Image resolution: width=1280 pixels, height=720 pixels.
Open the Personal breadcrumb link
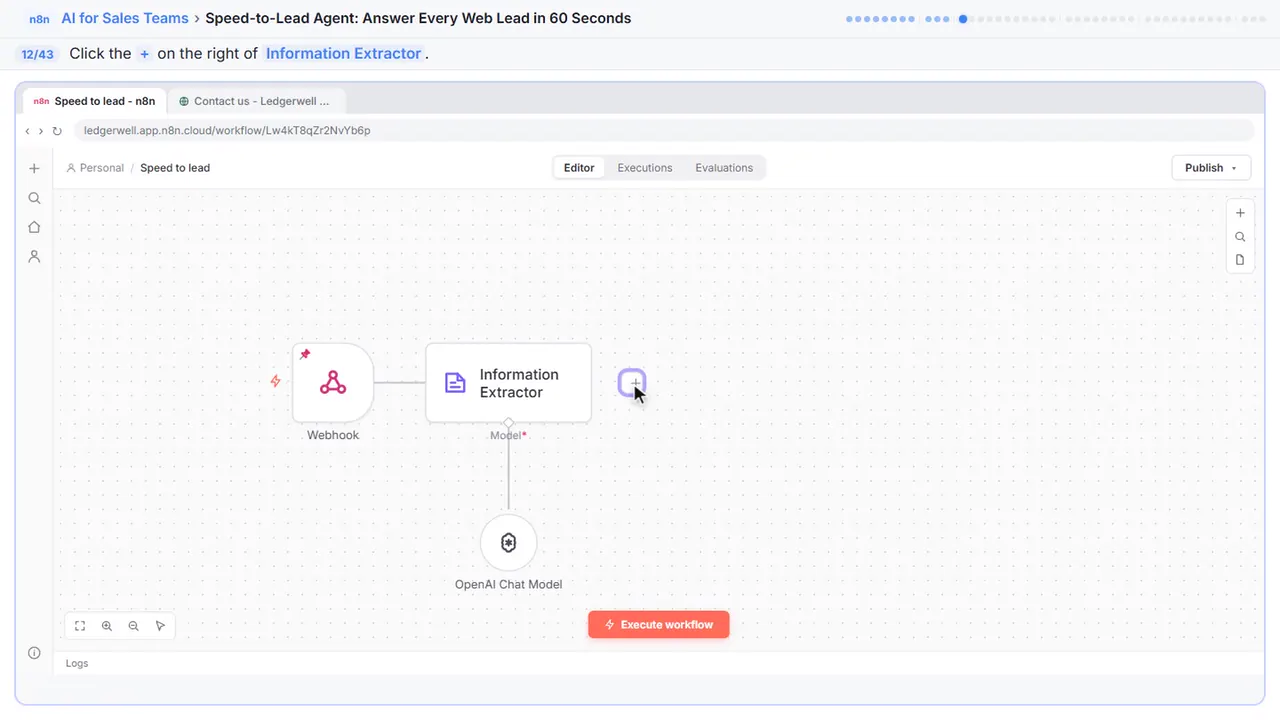click(x=95, y=168)
